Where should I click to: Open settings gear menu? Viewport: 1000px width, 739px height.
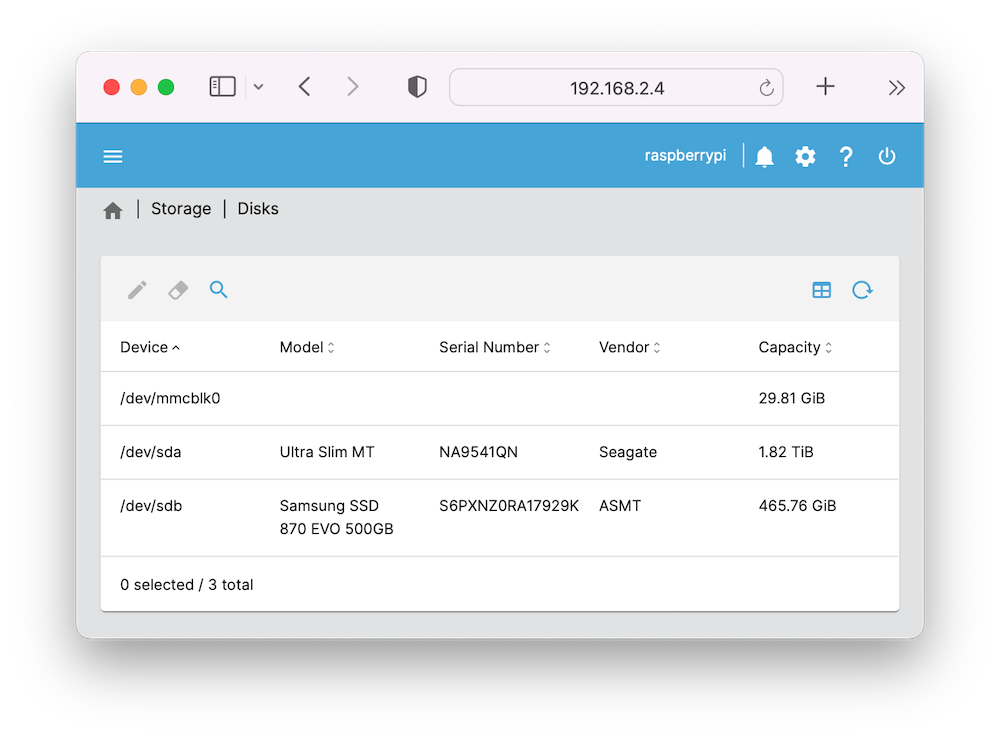pyautogui.click(x=805, y=156)
